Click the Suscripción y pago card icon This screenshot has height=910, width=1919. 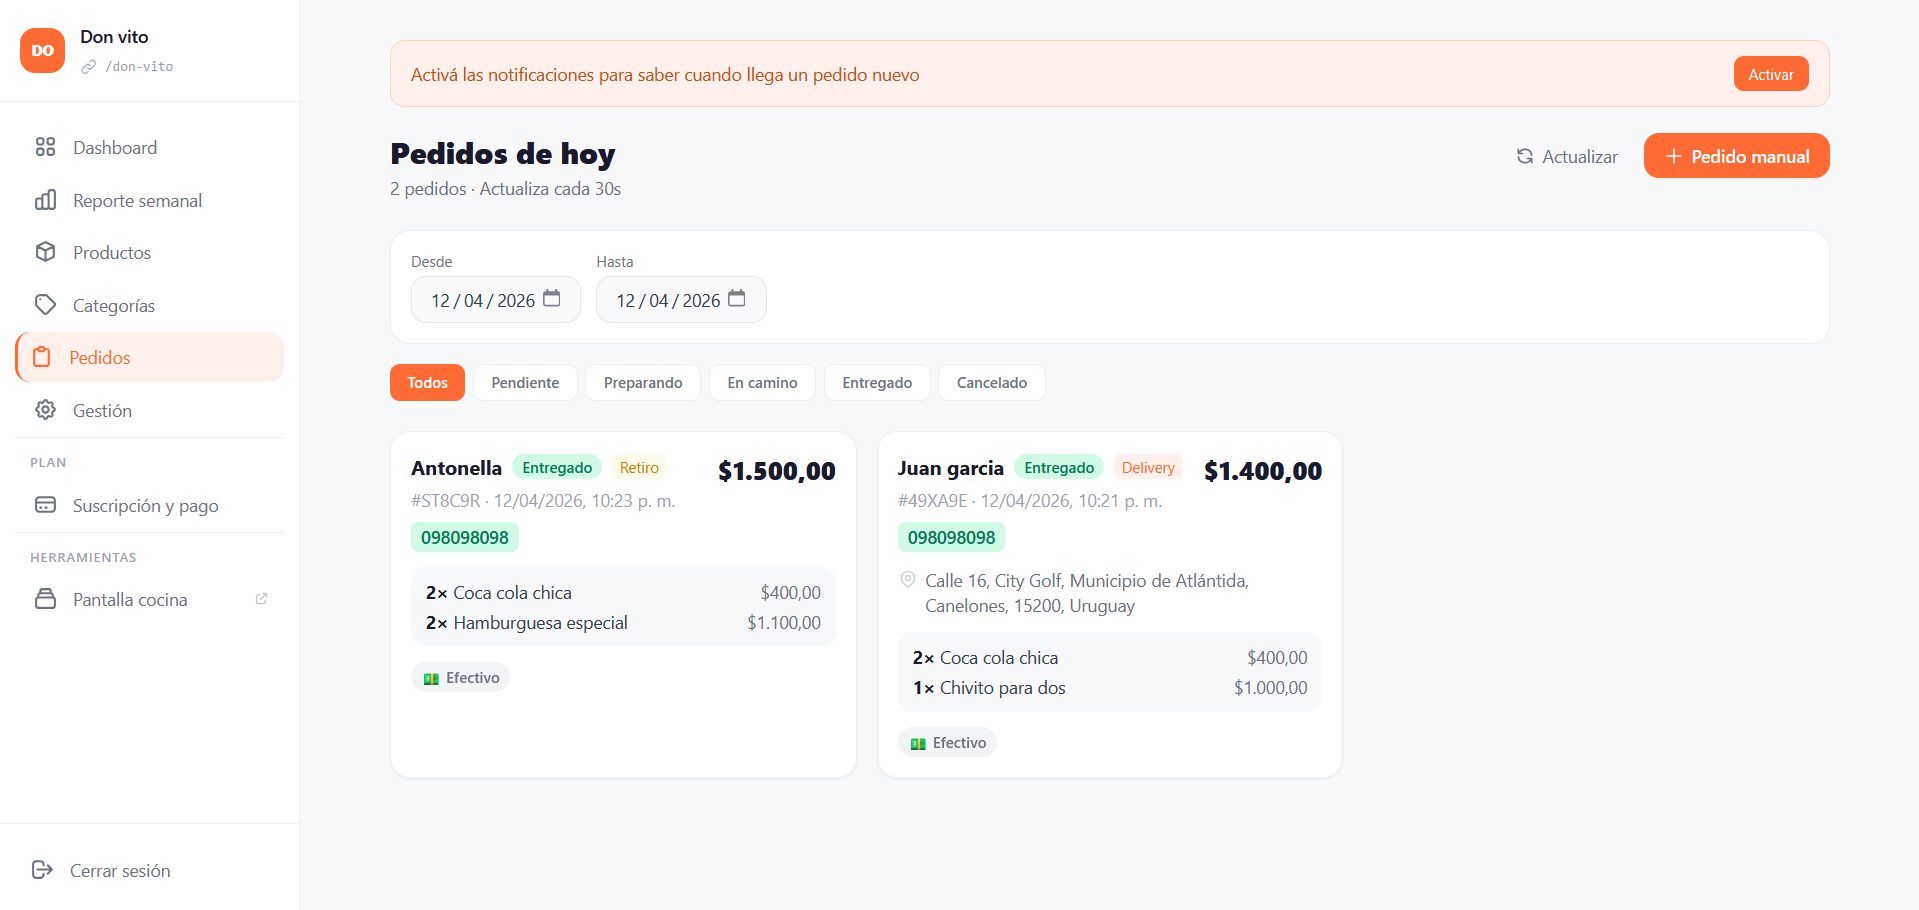[45, 505]
